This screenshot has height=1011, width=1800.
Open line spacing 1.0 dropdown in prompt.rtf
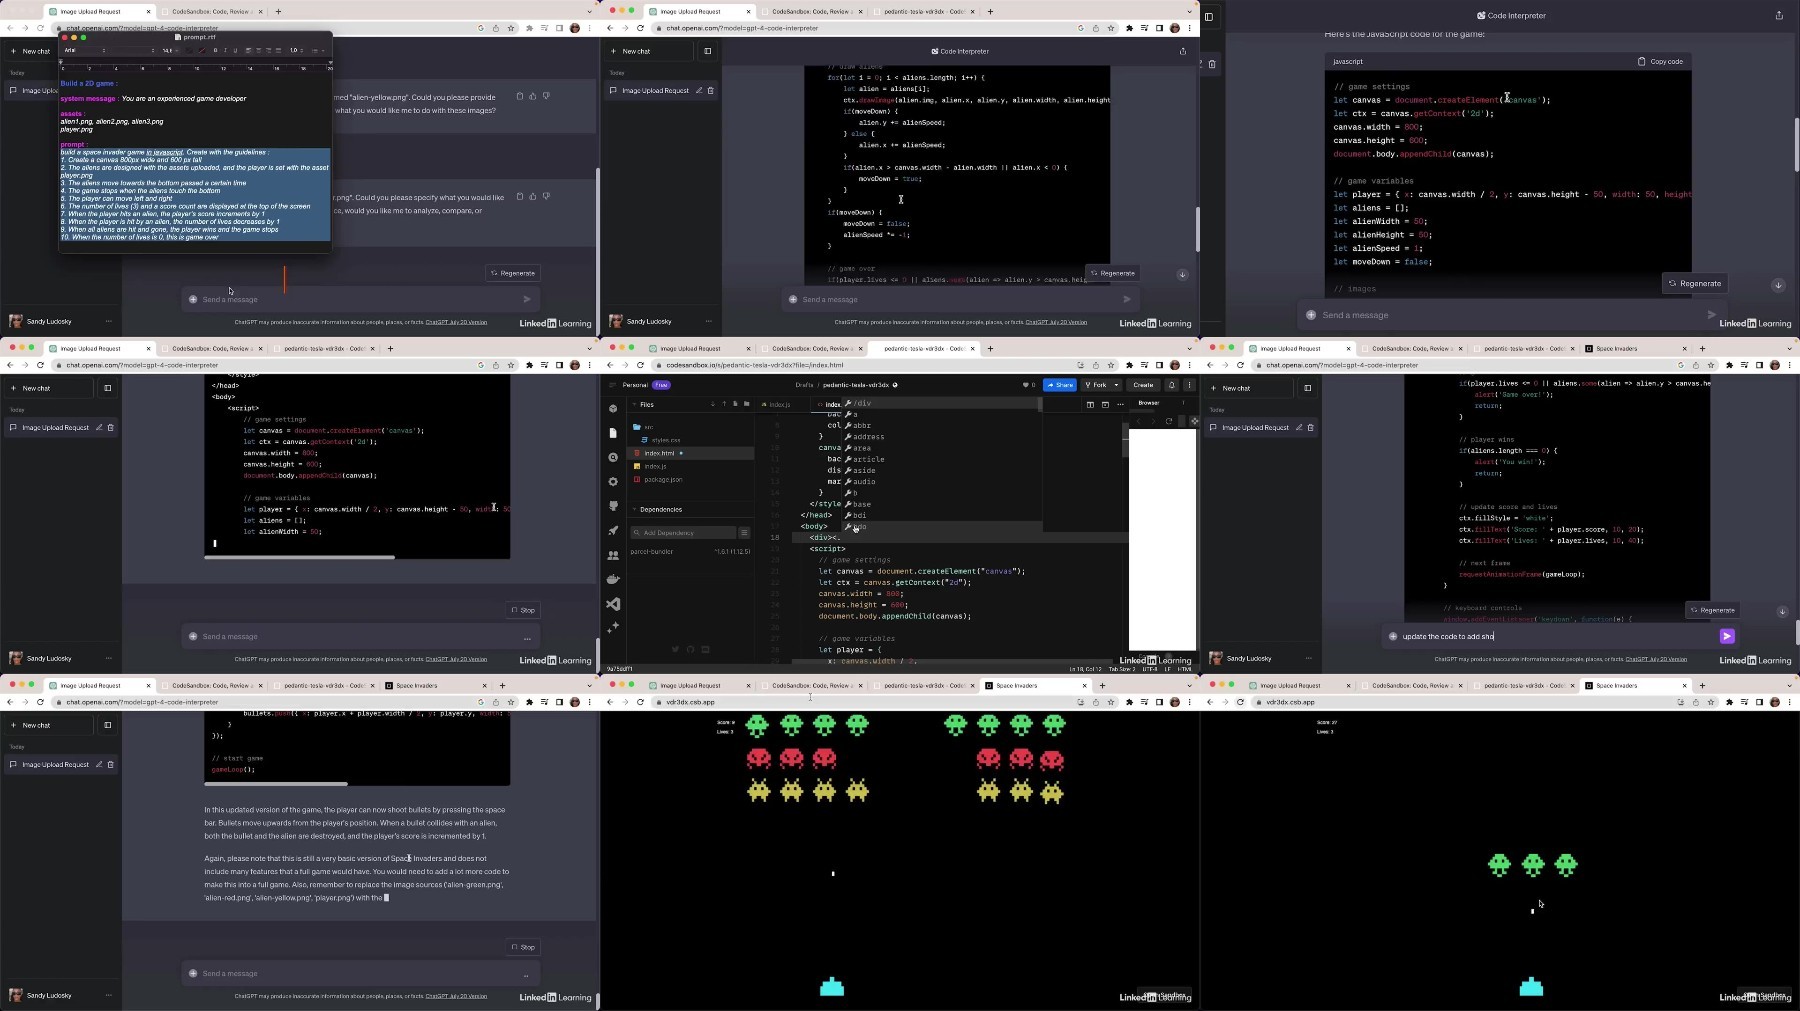click(296, 50)
